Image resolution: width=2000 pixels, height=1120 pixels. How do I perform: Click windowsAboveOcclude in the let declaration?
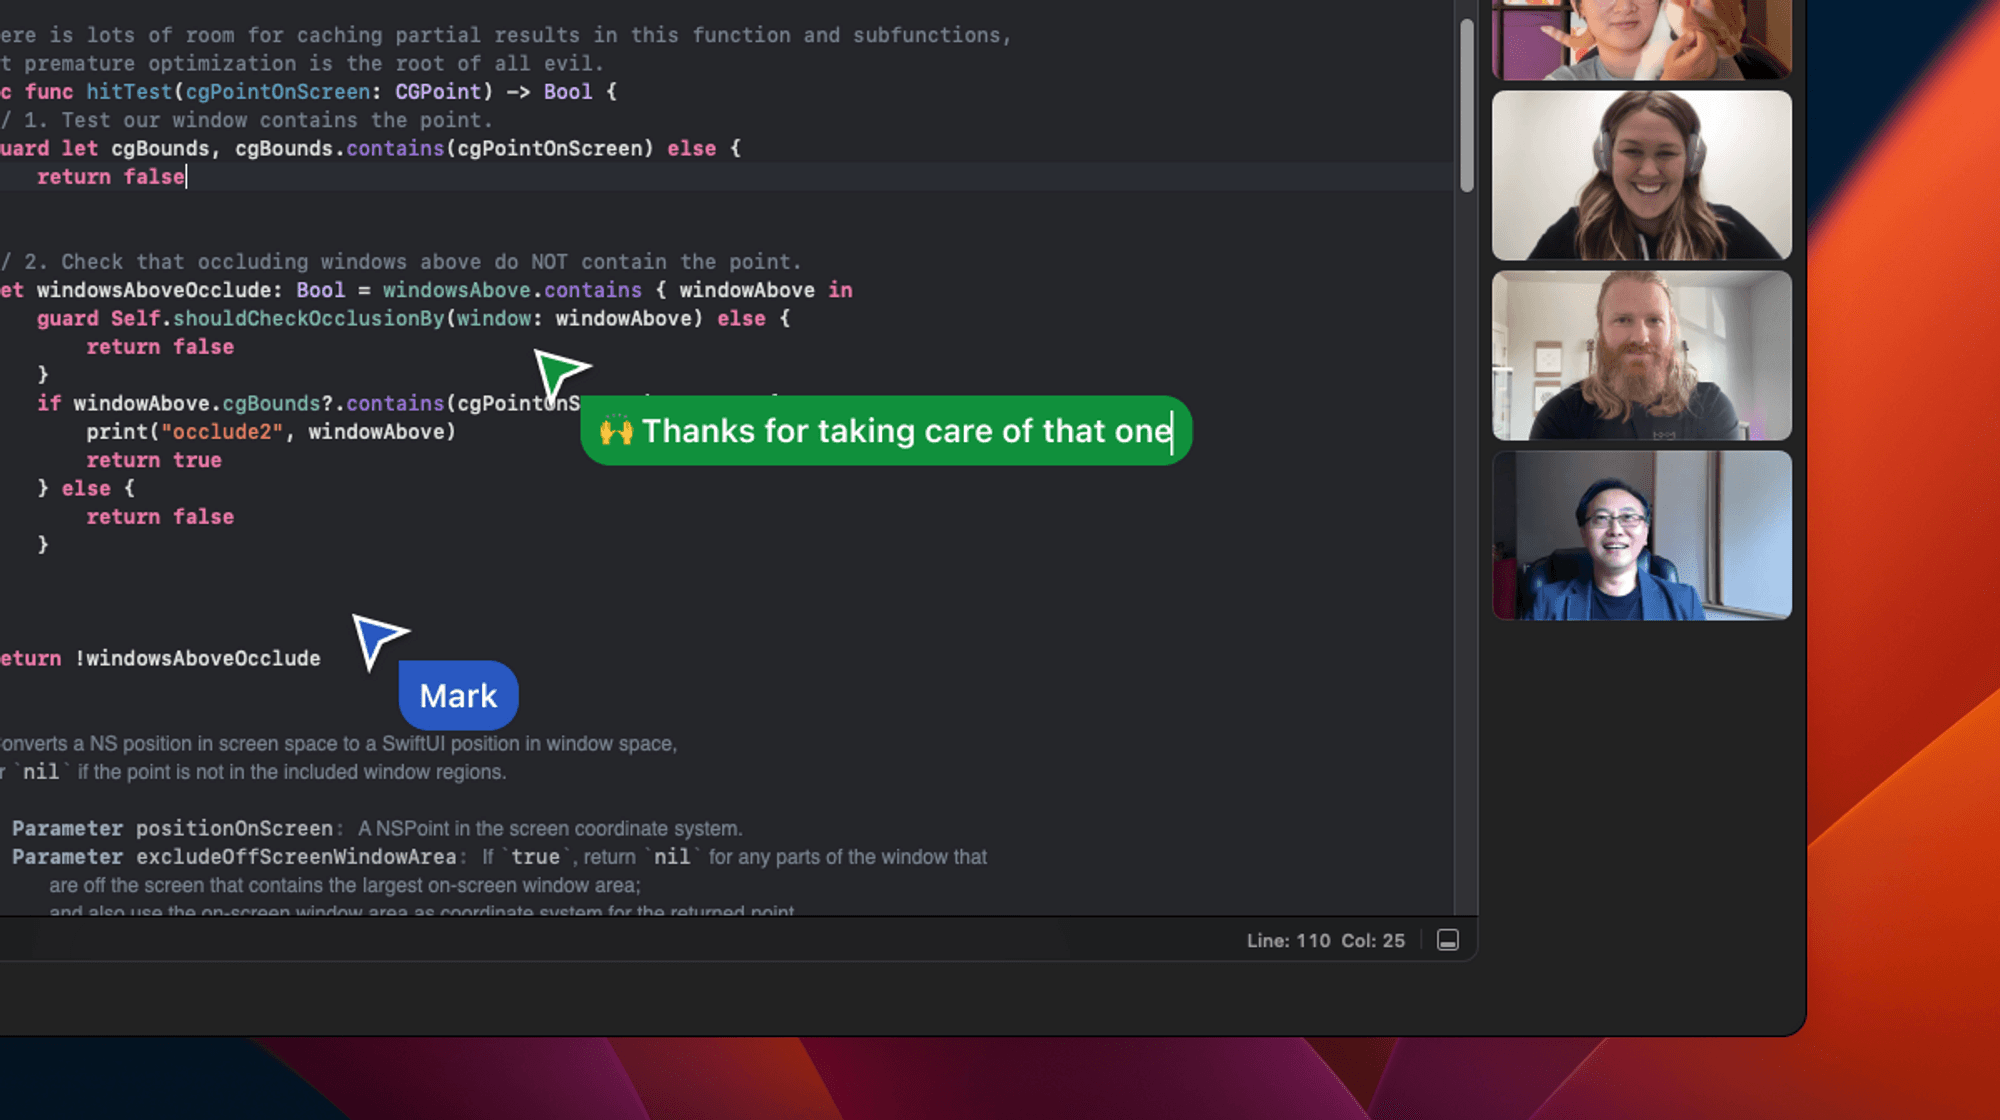pyautogui.click(x=153, y=290)
